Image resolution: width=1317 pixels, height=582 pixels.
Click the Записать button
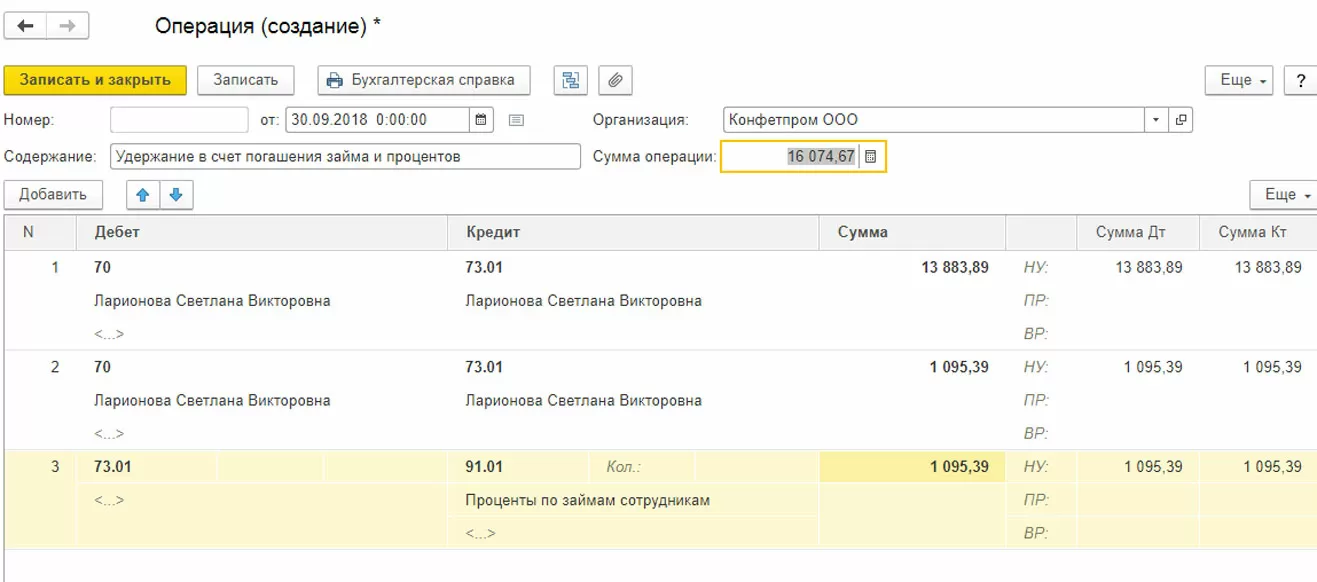pyautogui.click(x=245, y=80)
